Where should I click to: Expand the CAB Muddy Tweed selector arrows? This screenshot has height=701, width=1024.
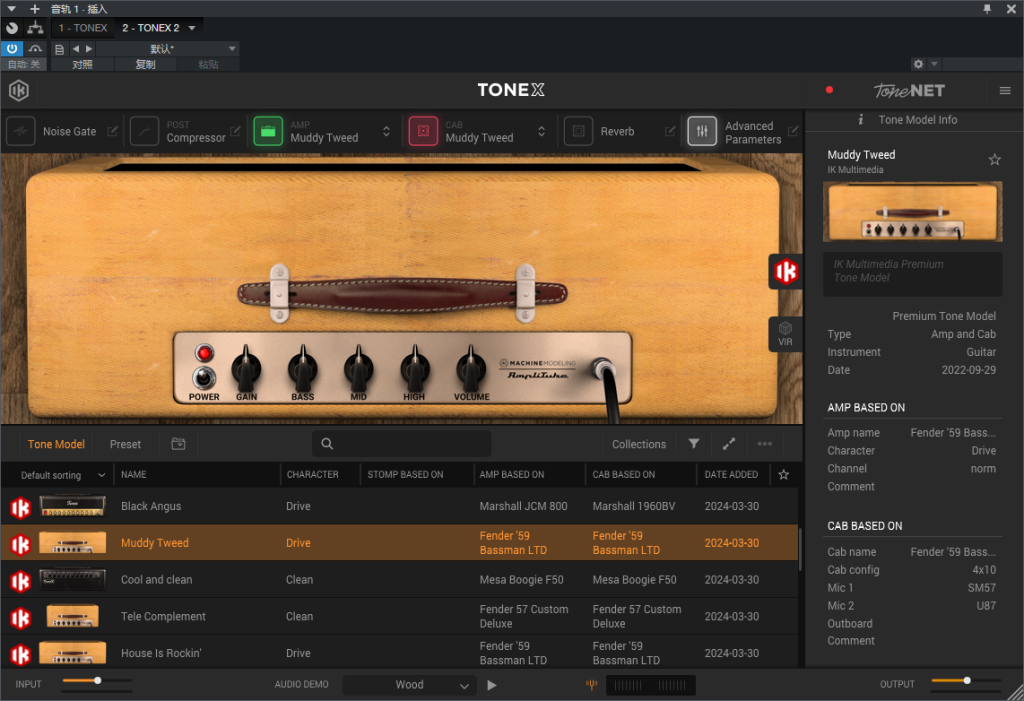[541, 131]
